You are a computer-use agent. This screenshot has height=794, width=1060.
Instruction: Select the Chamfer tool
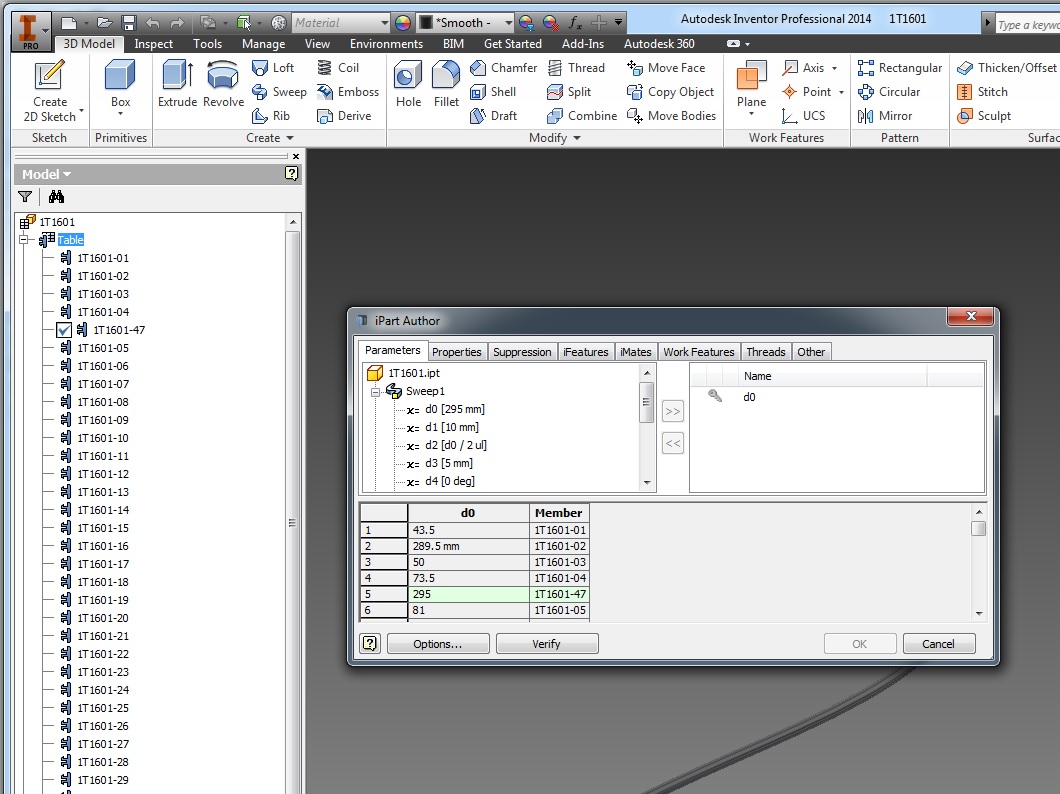(504, 68)
